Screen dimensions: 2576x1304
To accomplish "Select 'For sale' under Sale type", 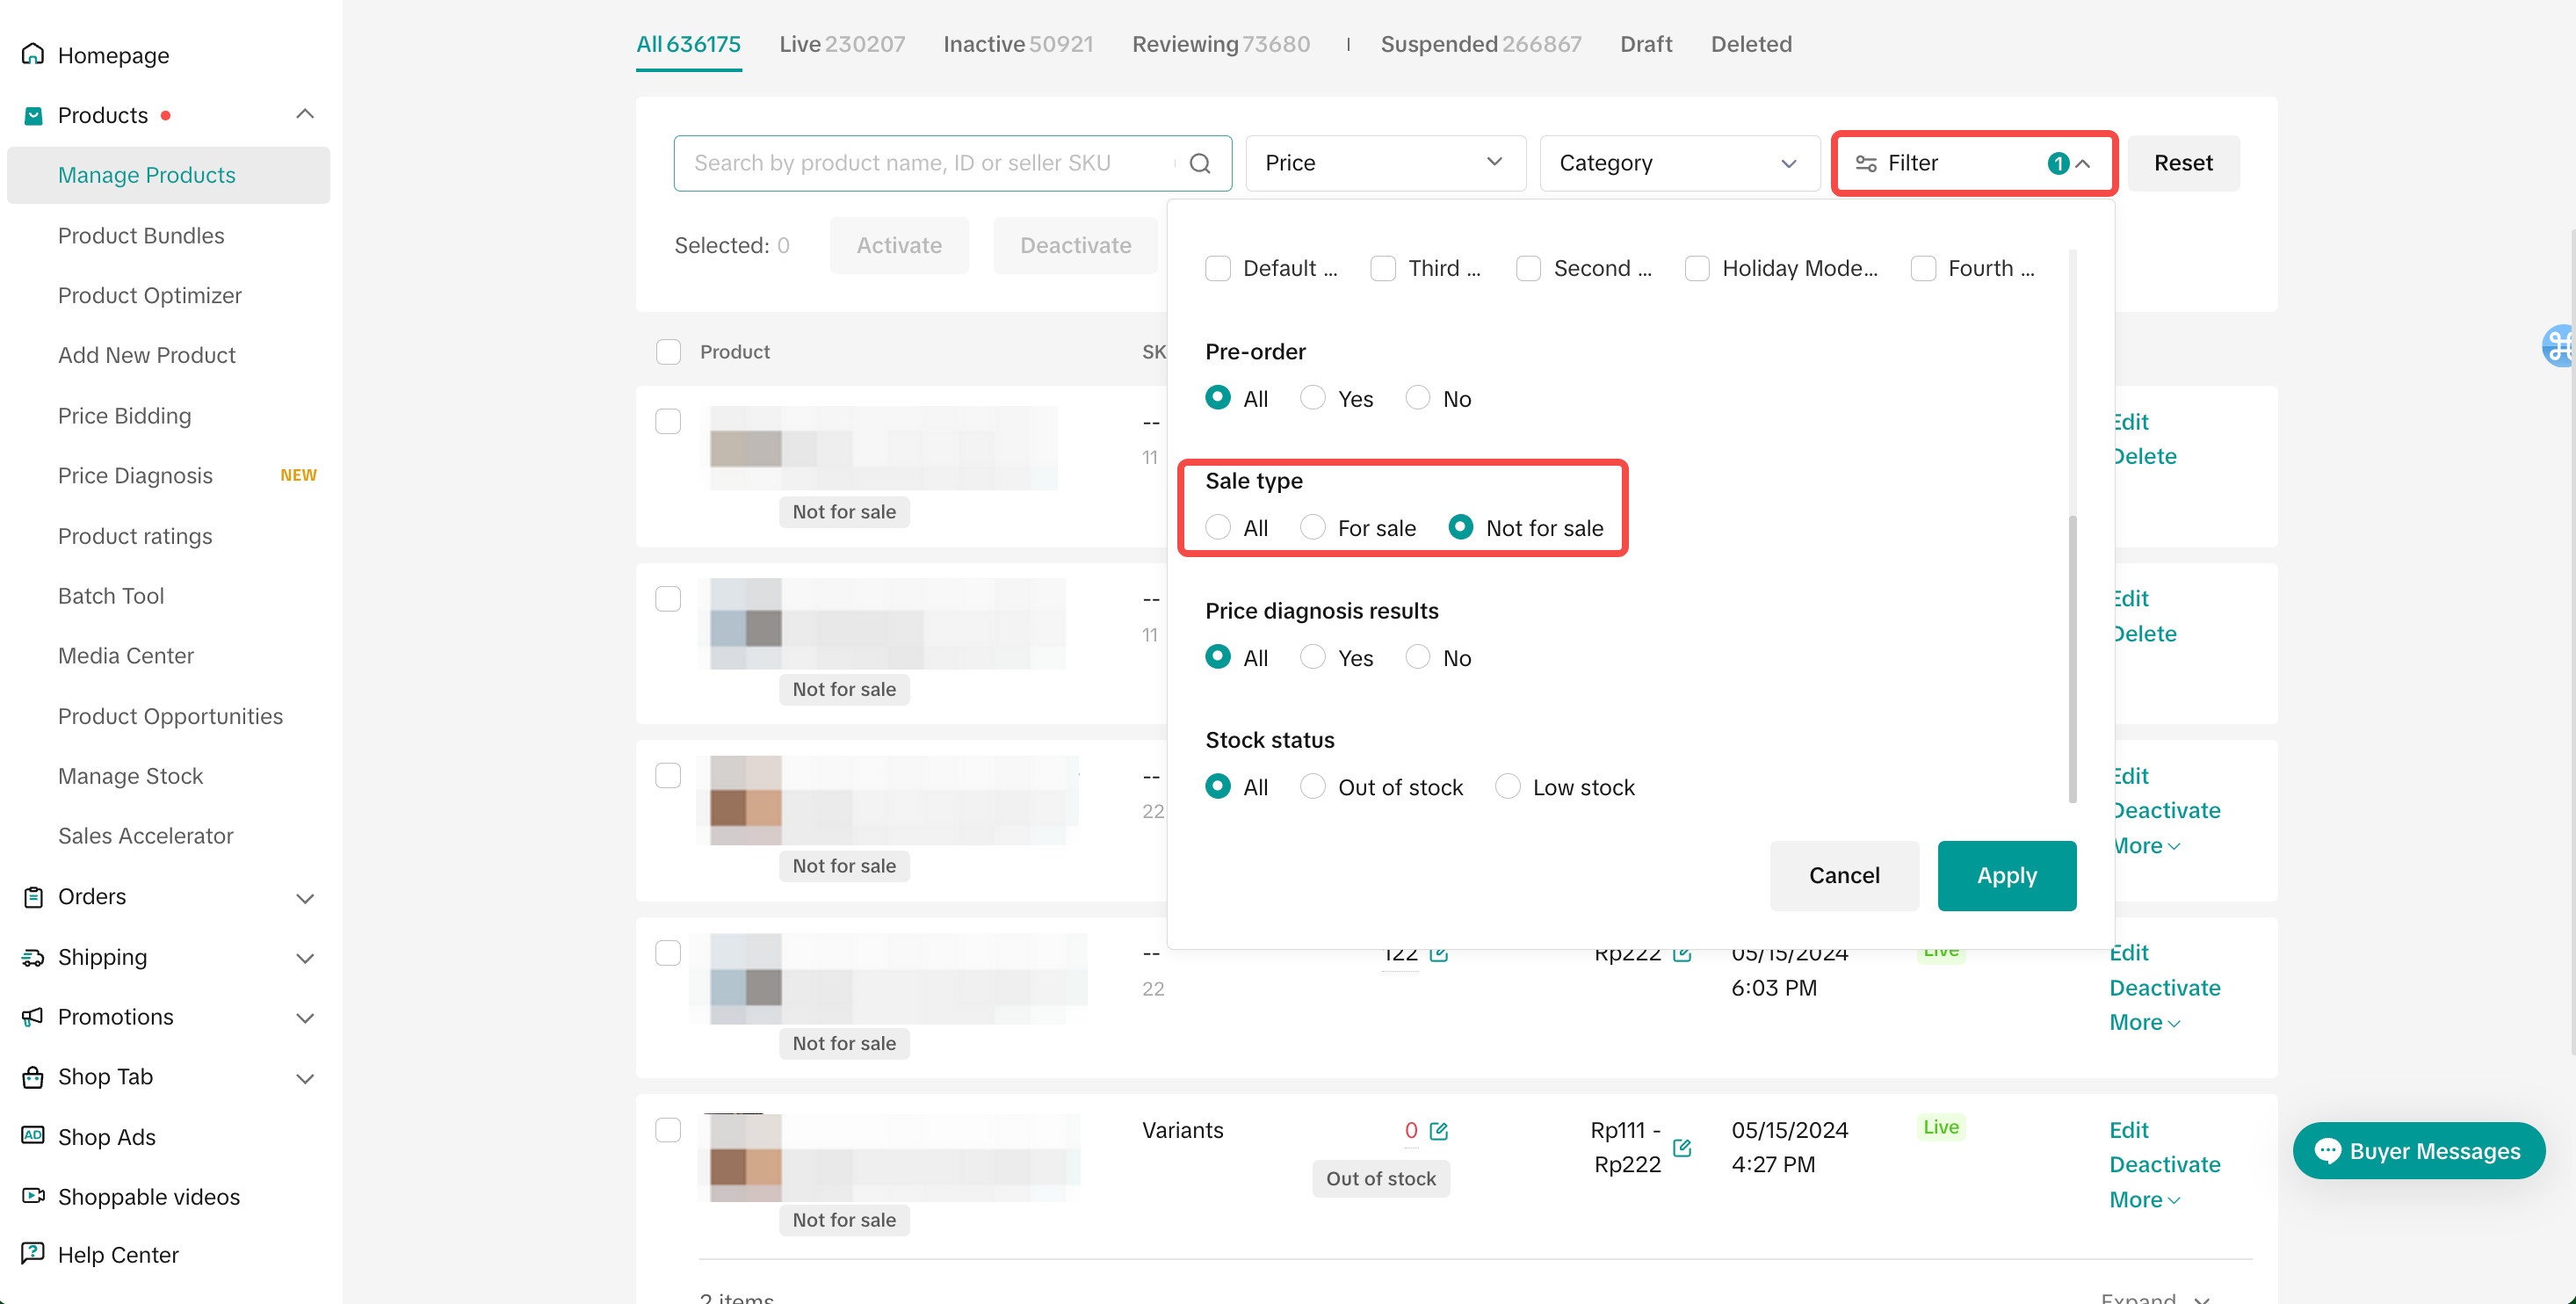I will pyautogui.click(x=1313, y=527).
